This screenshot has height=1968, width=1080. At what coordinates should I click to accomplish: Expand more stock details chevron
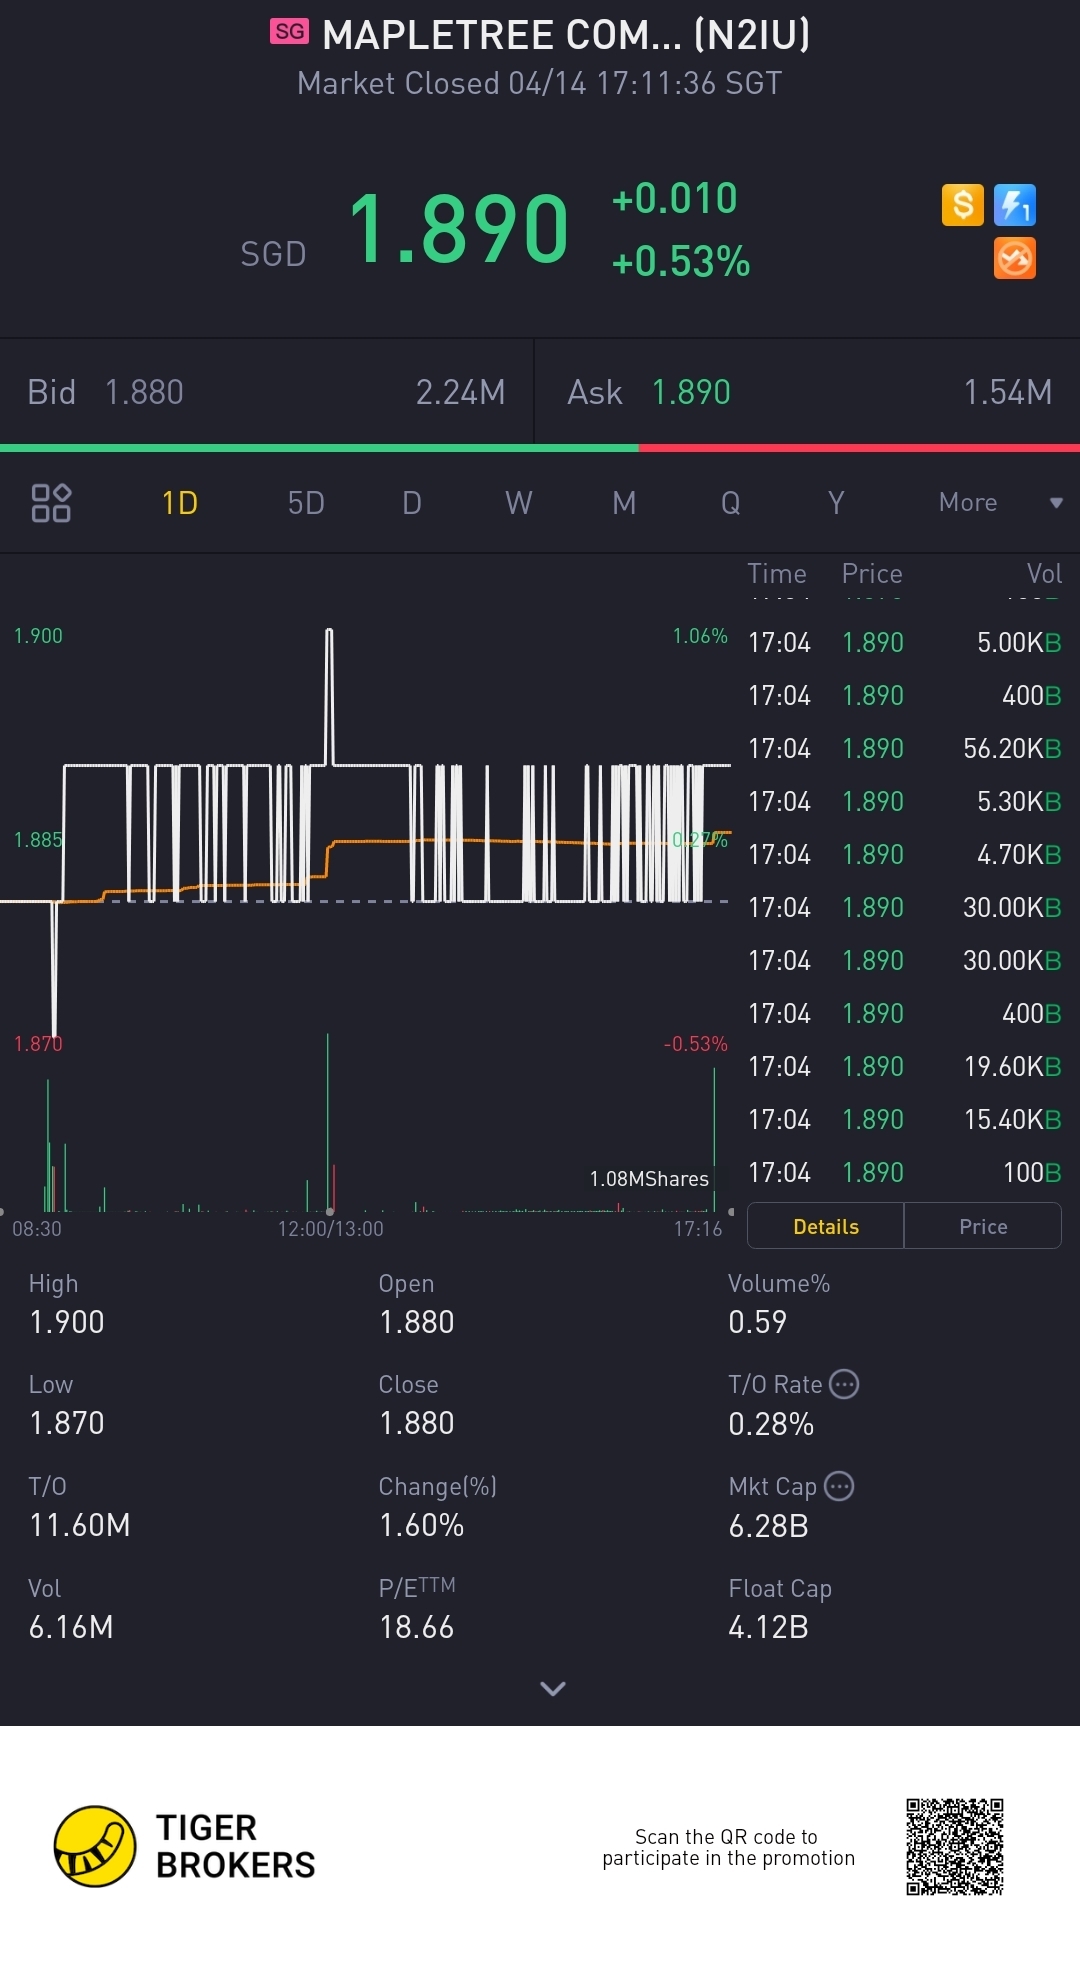552,1688
